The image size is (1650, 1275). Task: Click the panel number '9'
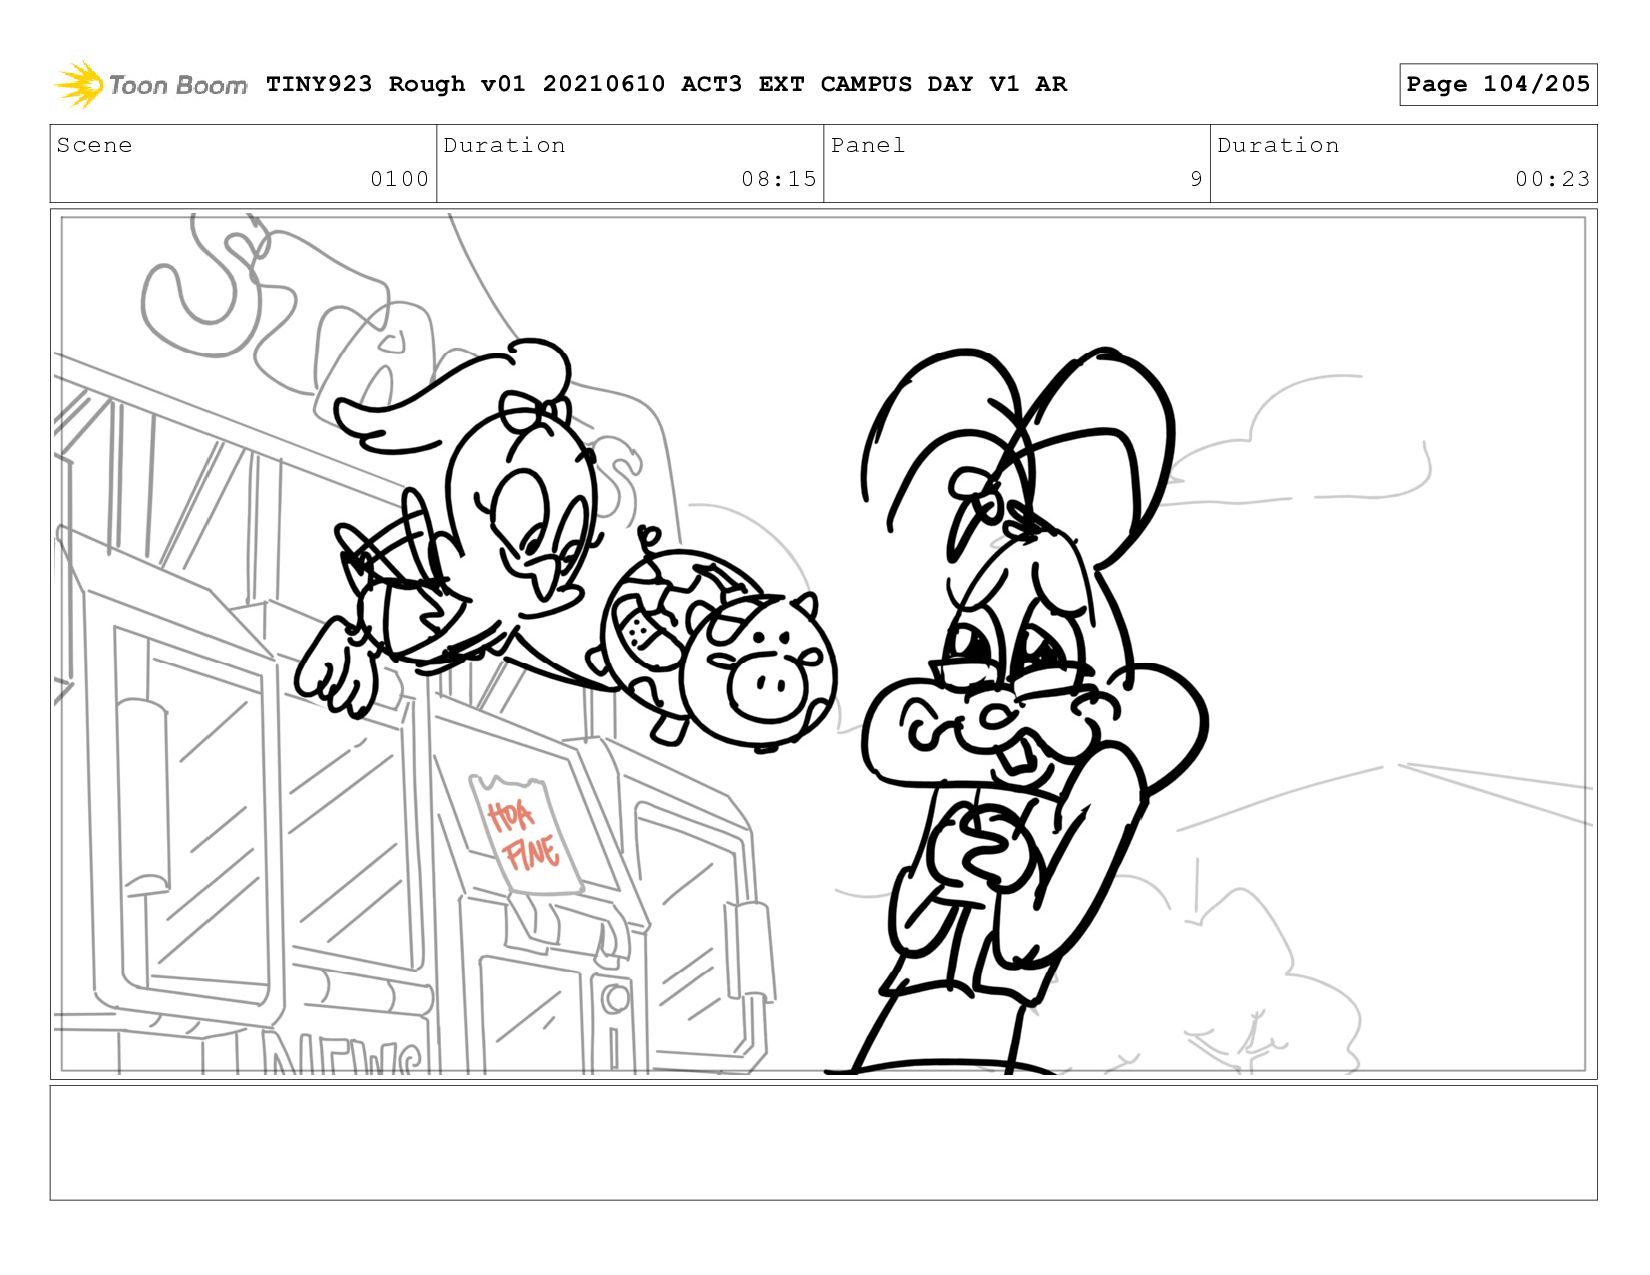coord(1196,179)
